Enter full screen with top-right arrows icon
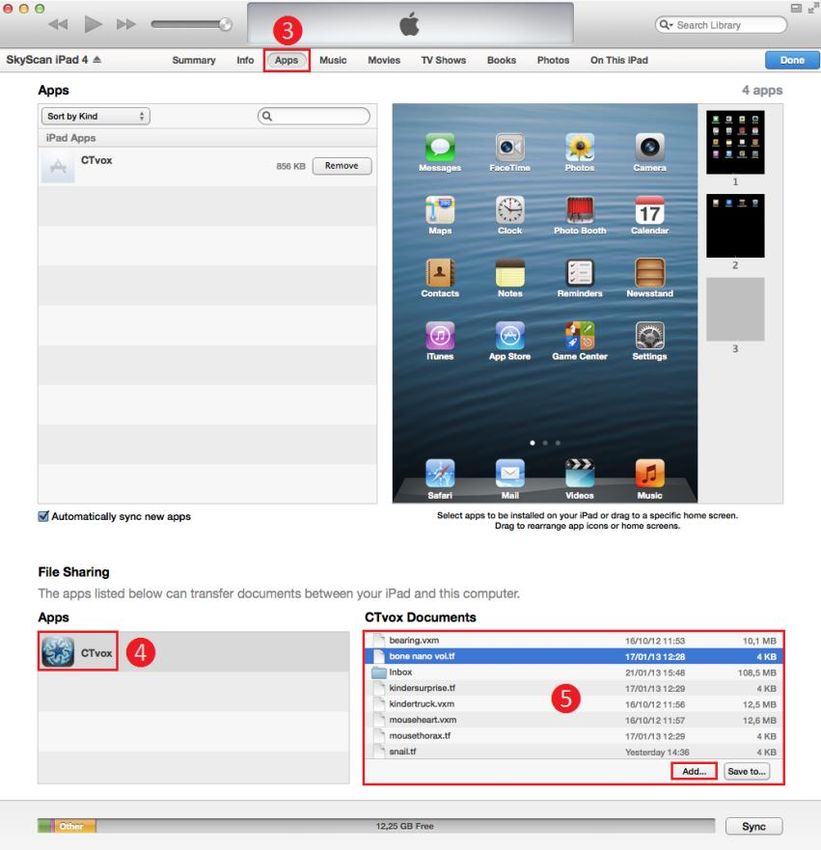 click(812, 8)
